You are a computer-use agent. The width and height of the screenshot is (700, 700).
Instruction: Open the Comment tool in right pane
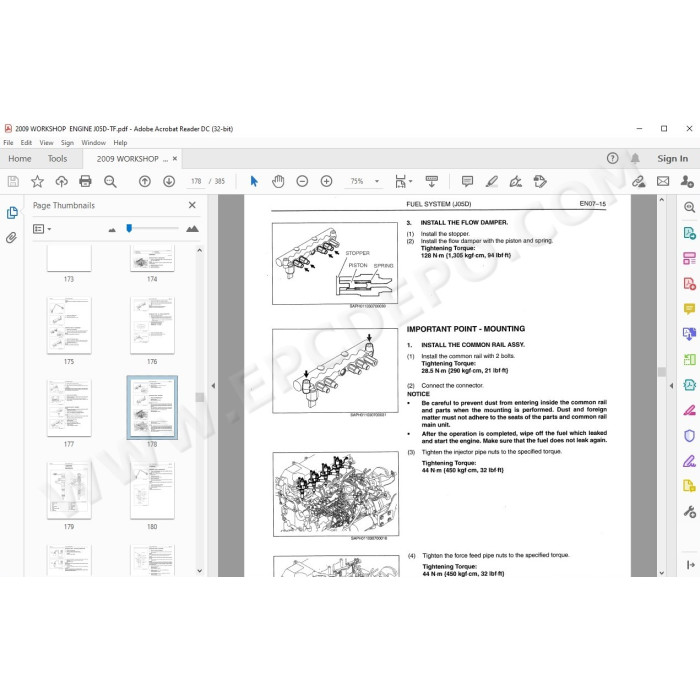tap(689, 308)
